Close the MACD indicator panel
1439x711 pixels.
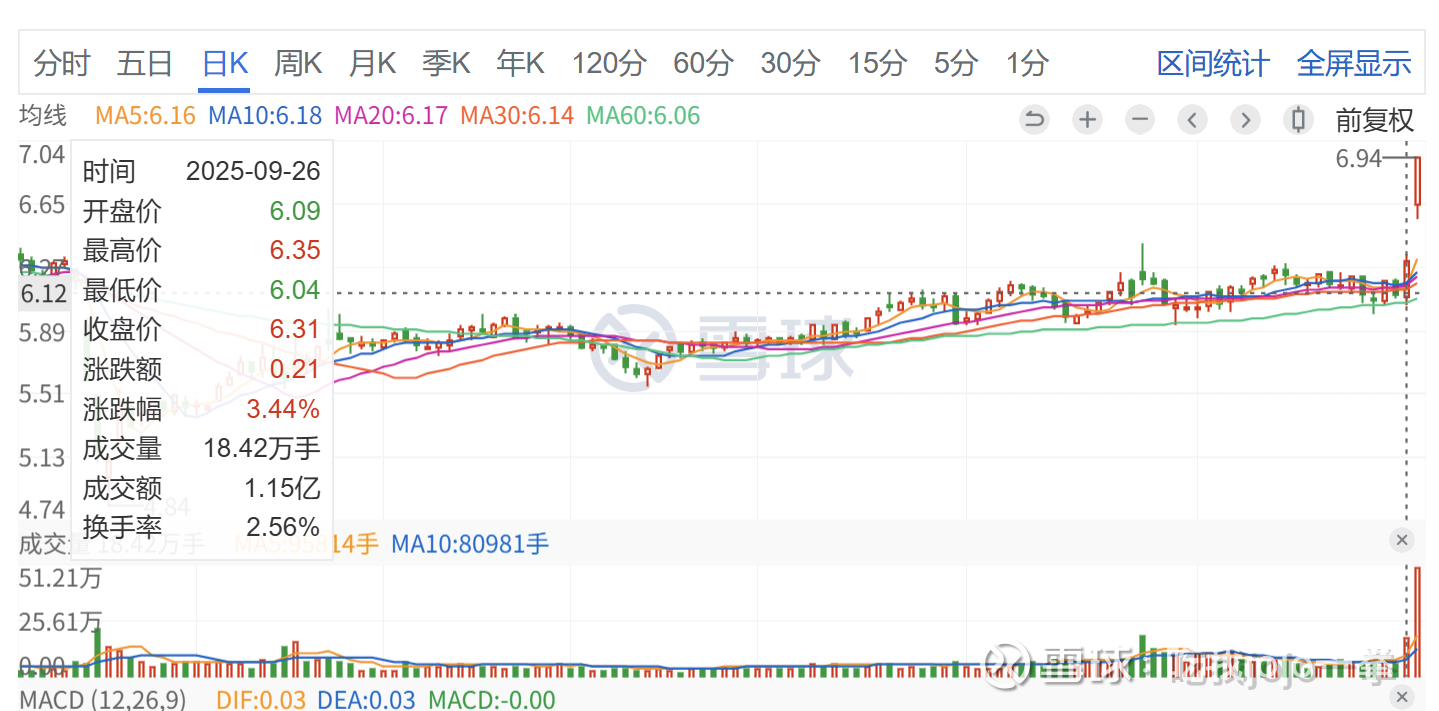pyautogui.click(x=1402, y=697)
